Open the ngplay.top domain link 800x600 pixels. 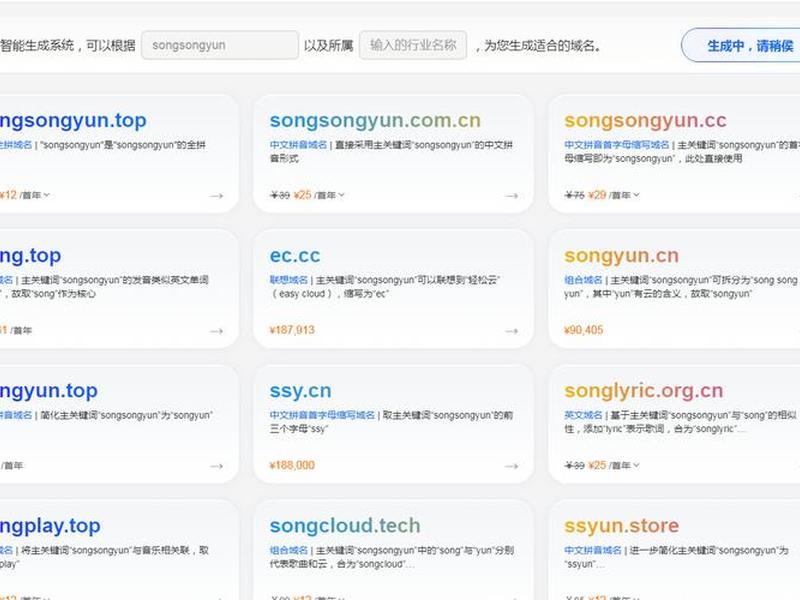tap(50, 526)
